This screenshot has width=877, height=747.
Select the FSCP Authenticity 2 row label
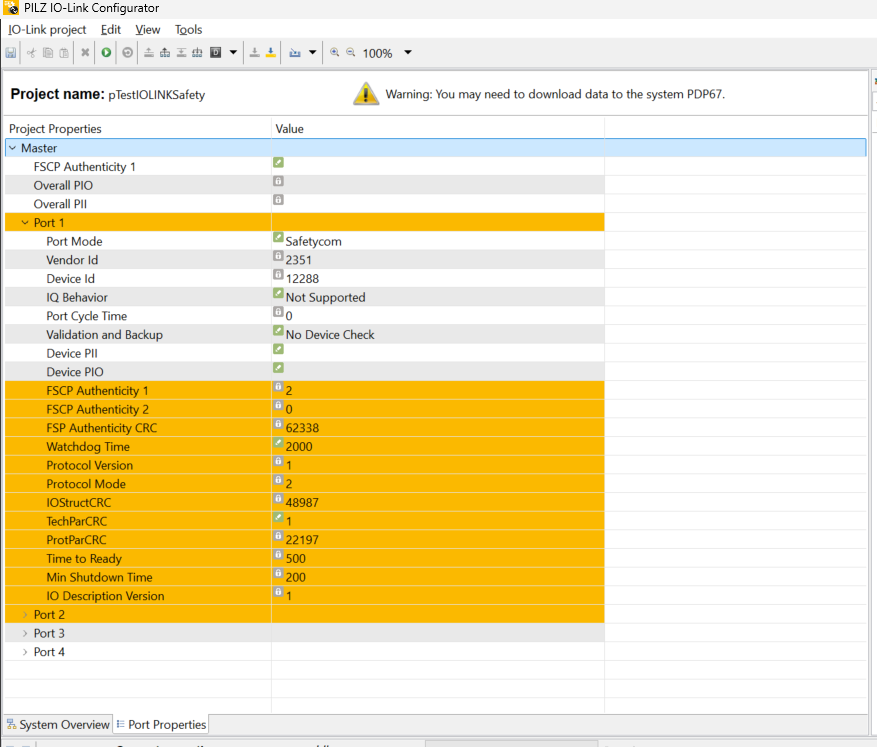pyautogui.click(x=97, y=409)
